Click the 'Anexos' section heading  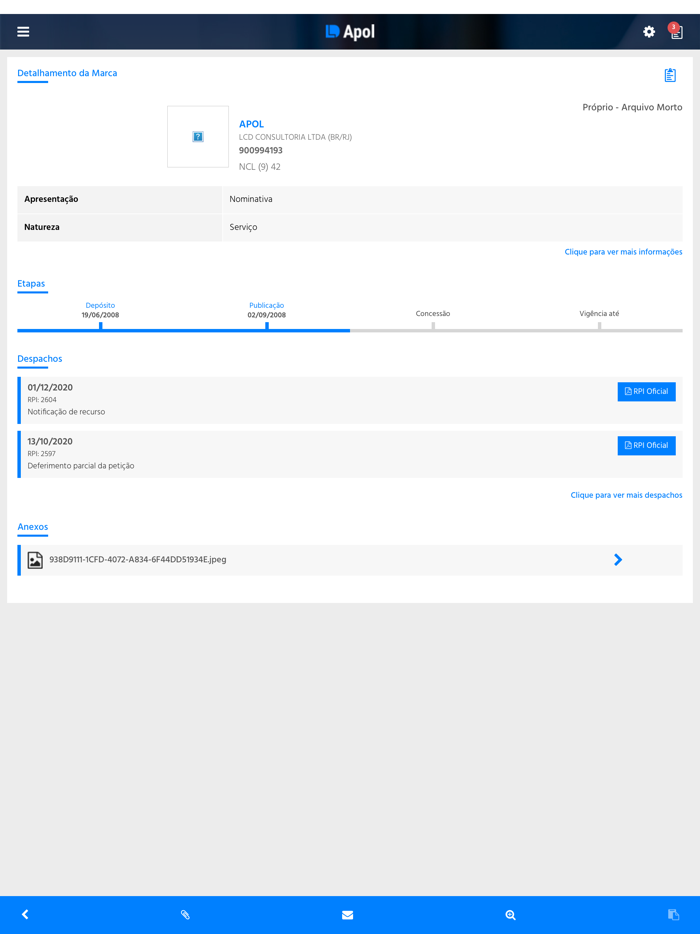33,527
